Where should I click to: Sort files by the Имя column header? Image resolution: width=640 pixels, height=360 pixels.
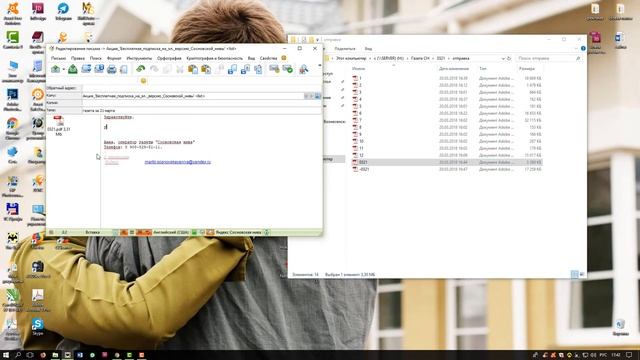358,69
